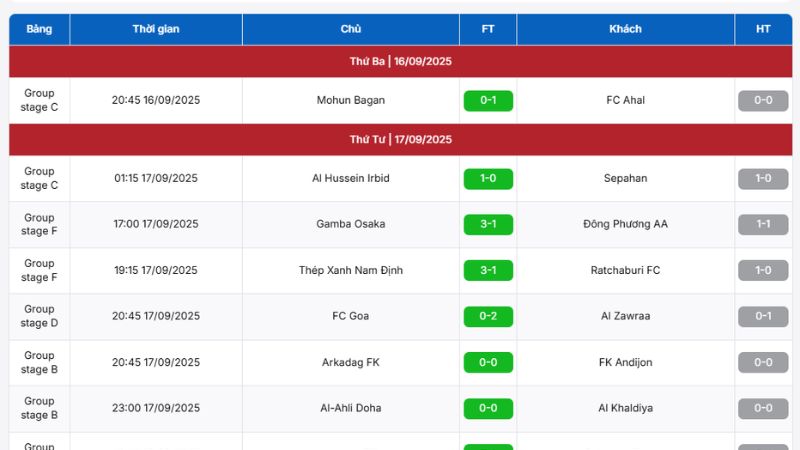Click the gray 0-1 half-time score for Al Zawraa
The image size is (800, 450).
pyautogui.click(x=763, y=316)
